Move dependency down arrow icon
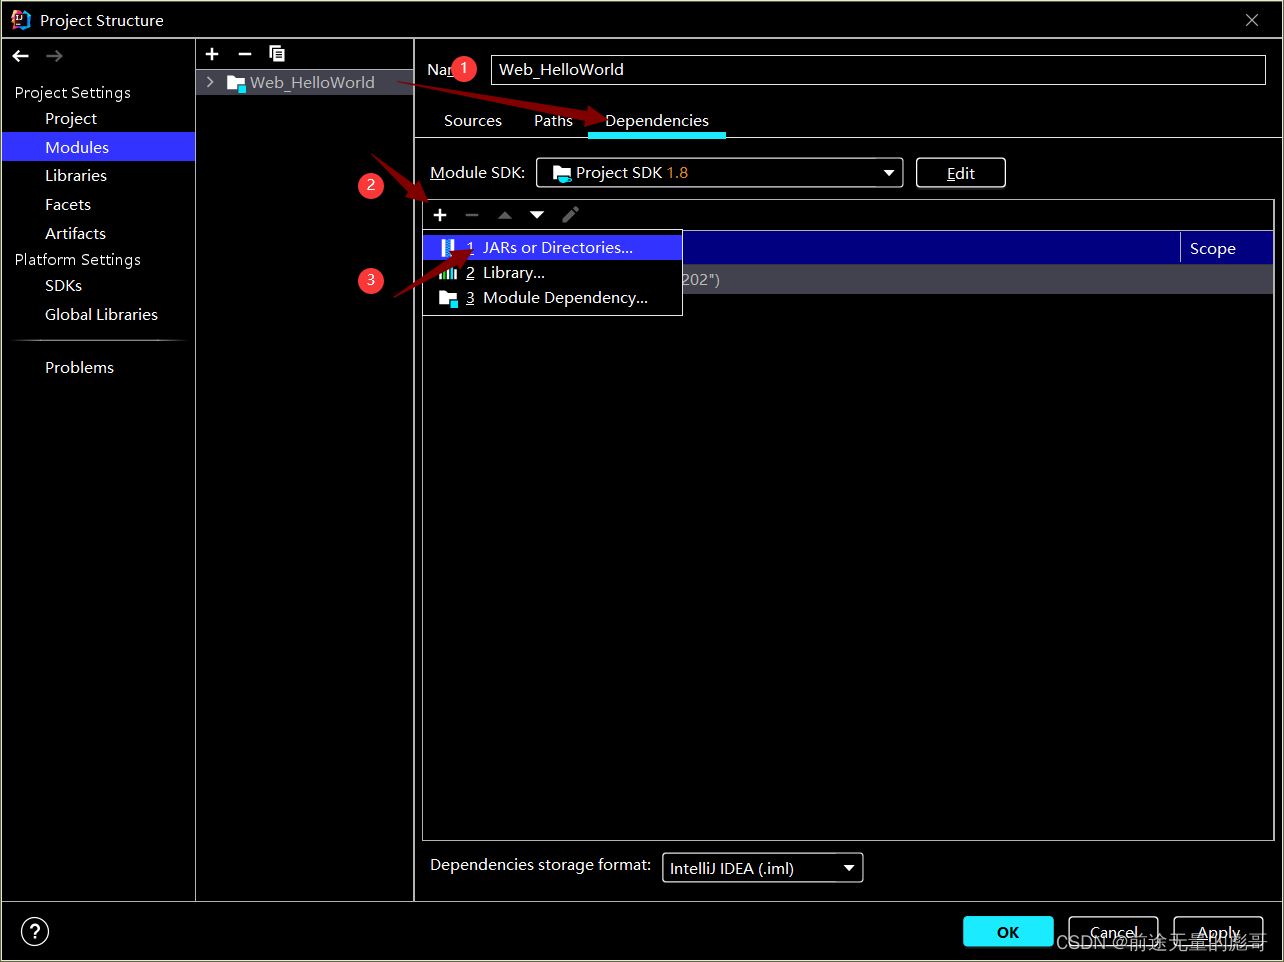Image resolution: width=1284 pixels, height=962 pixels. [x=537, y=215]
